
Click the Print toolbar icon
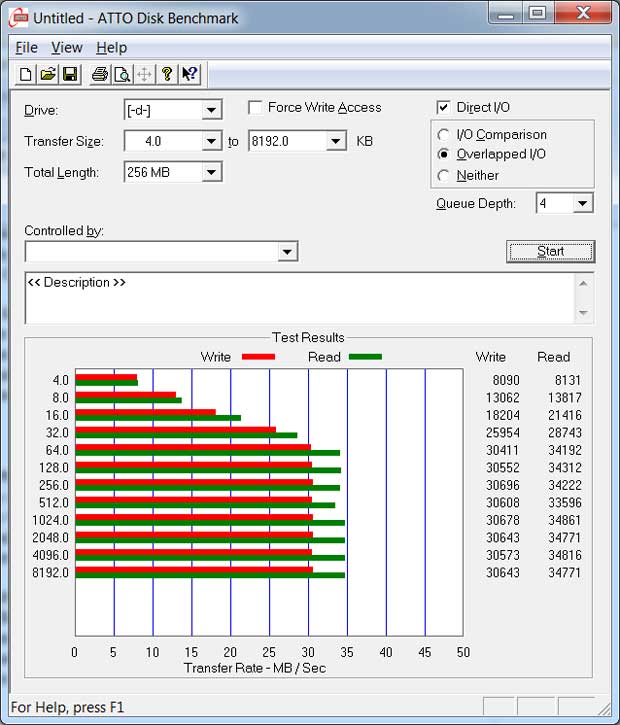(x=100, y=74)
